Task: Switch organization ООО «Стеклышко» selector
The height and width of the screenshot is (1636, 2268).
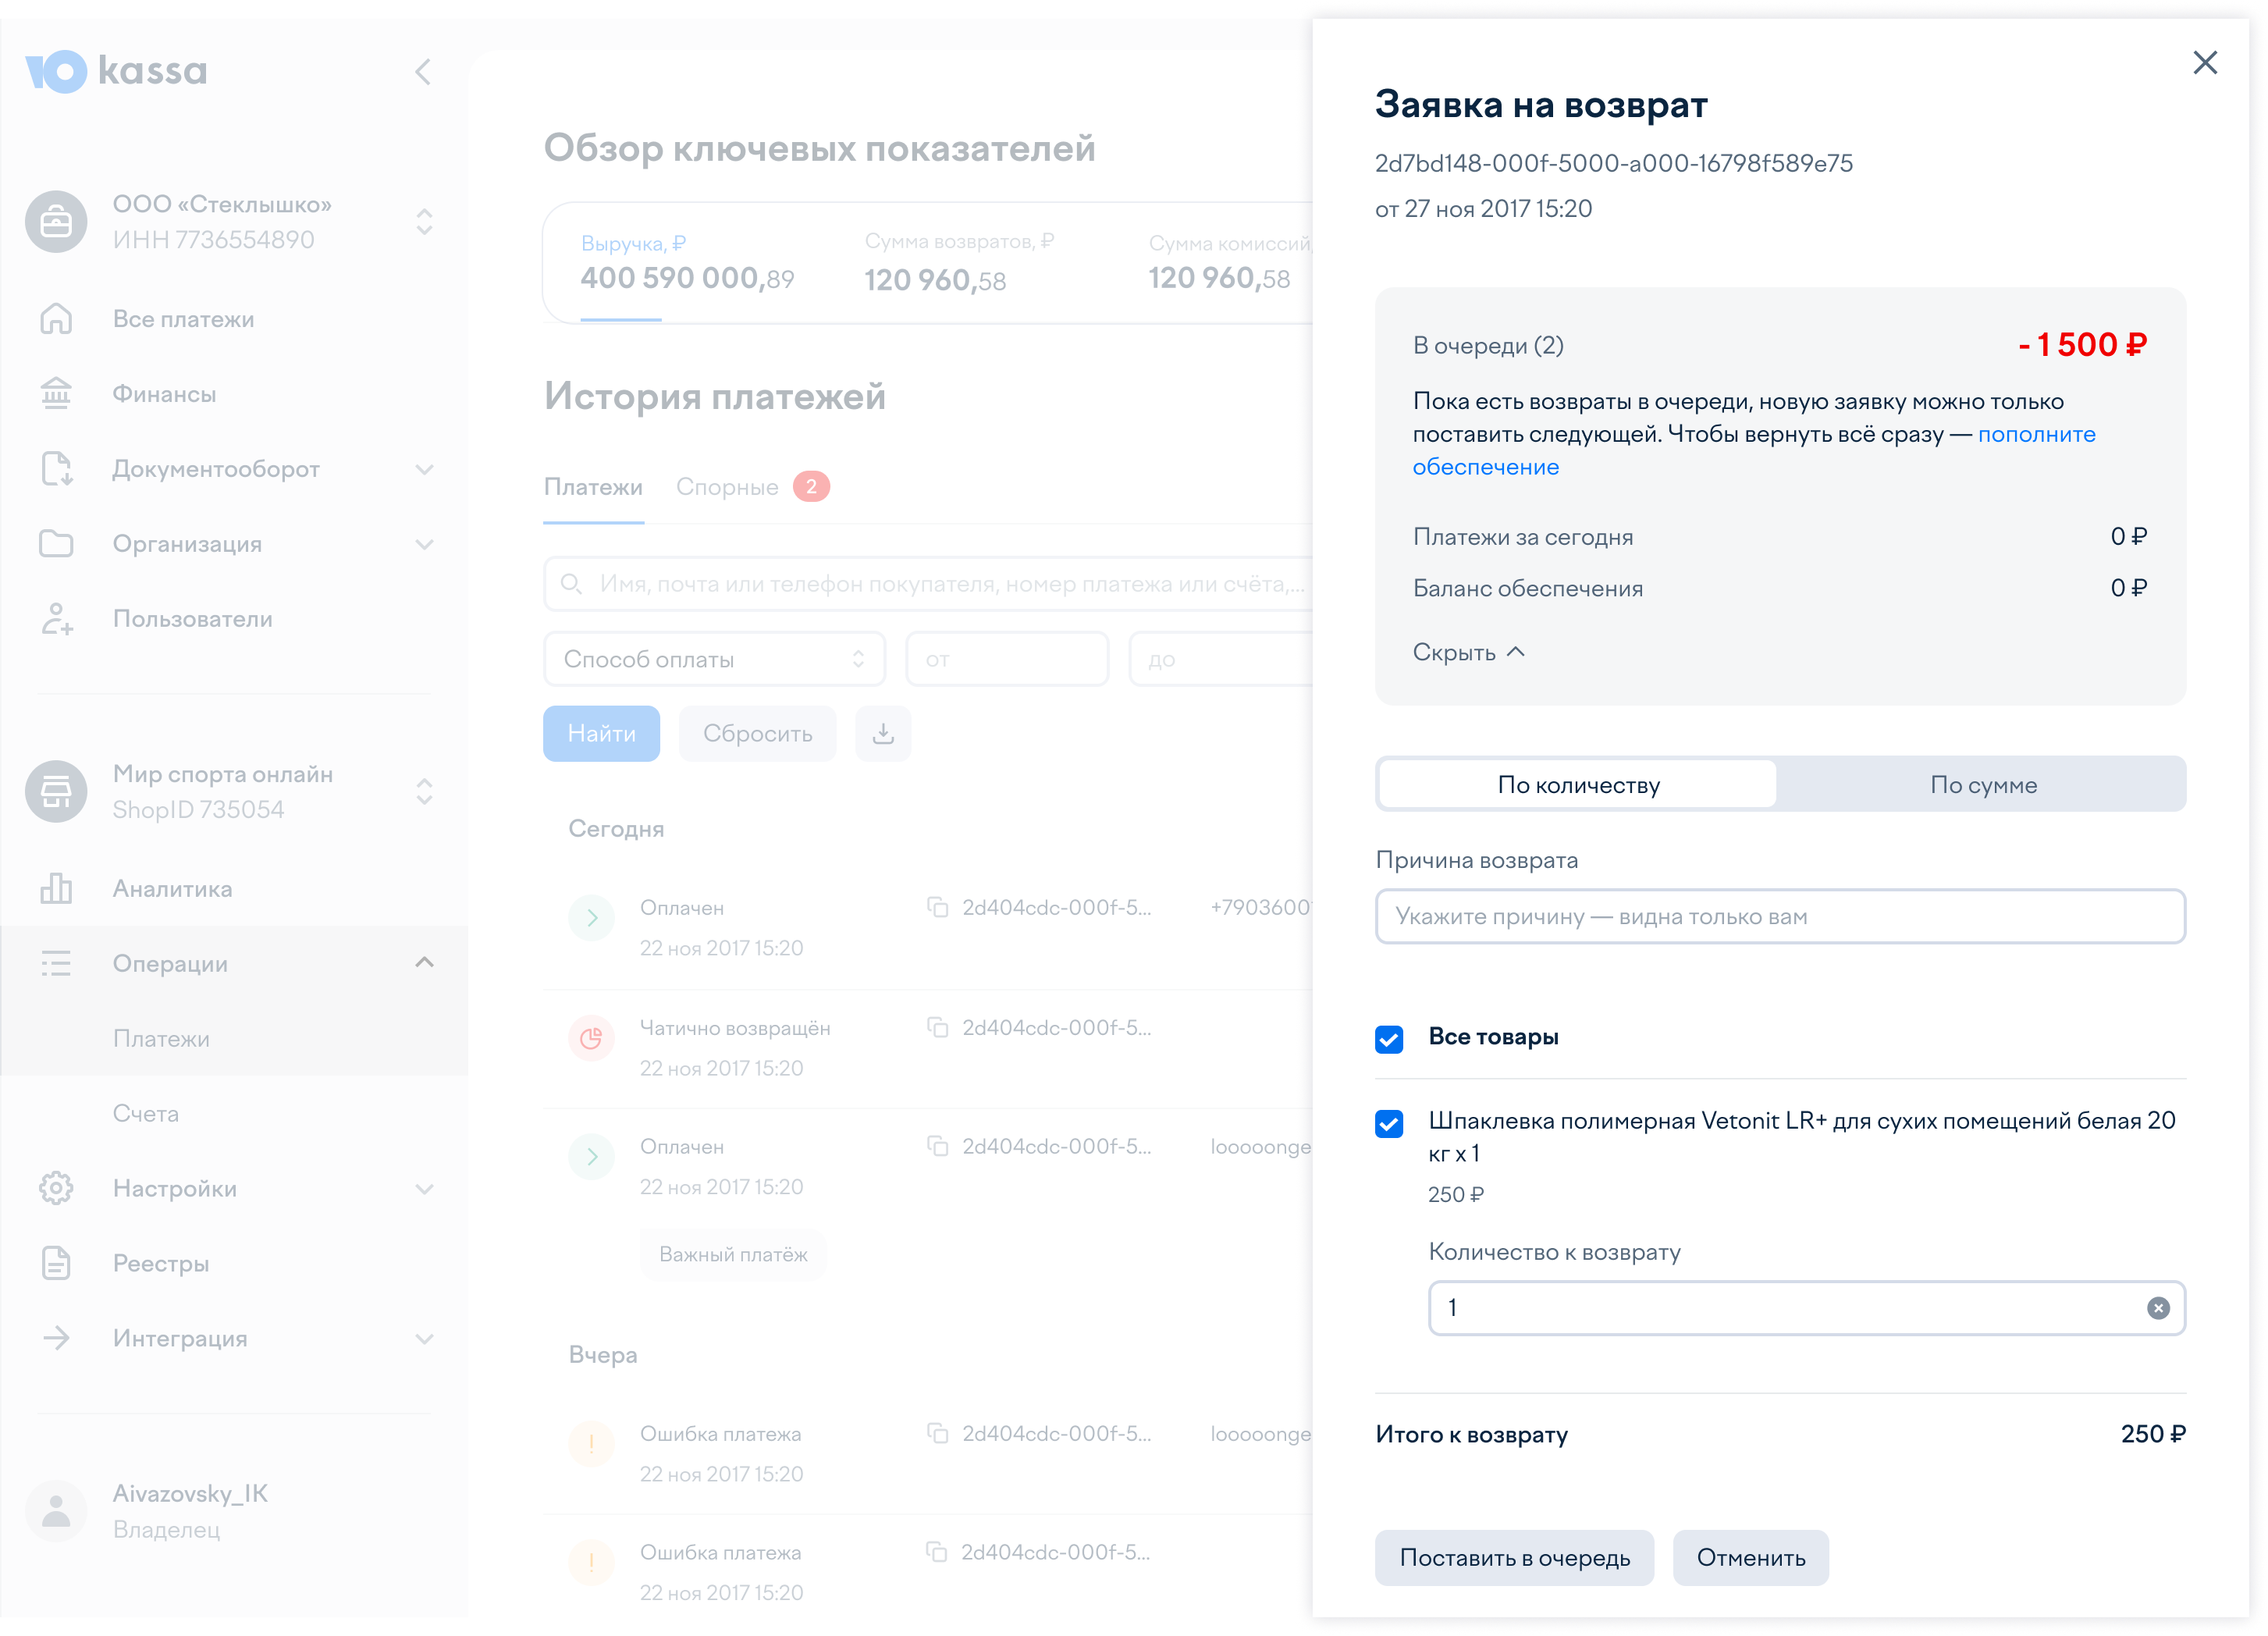Action: tap(424, 222)
